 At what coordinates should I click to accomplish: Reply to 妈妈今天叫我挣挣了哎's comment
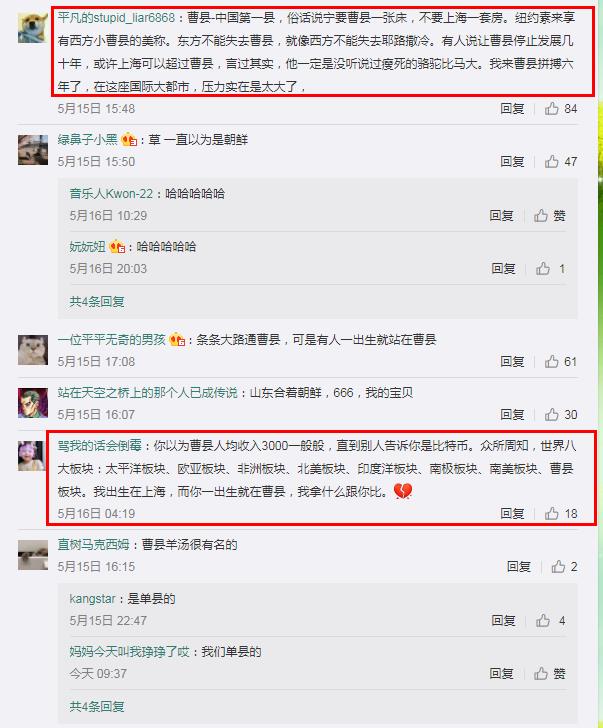point(501,673)
